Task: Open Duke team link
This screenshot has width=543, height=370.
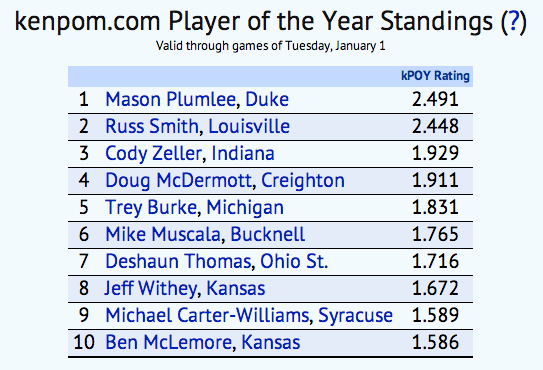Action: [267, 100]
